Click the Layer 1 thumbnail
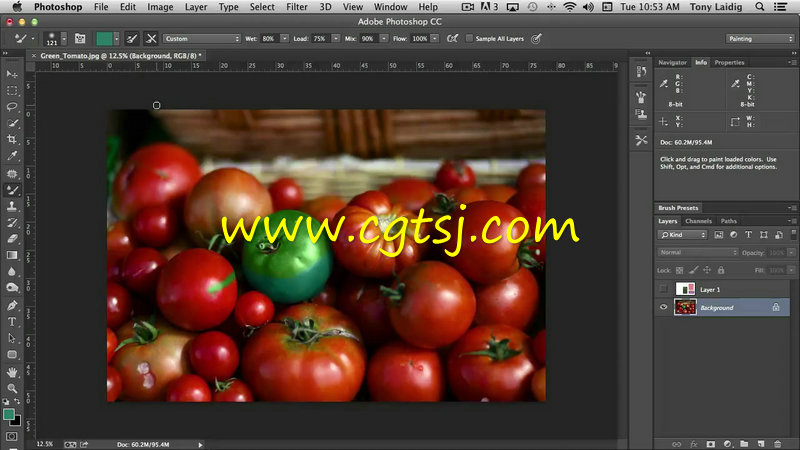The image size is (800, 450). [685, 289]
